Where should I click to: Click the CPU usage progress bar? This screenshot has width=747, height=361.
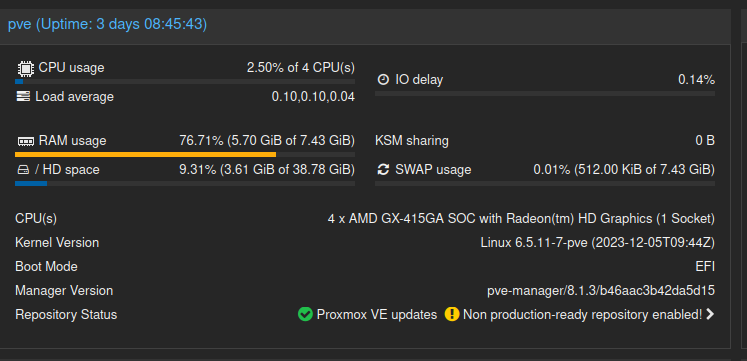point(185,81)
